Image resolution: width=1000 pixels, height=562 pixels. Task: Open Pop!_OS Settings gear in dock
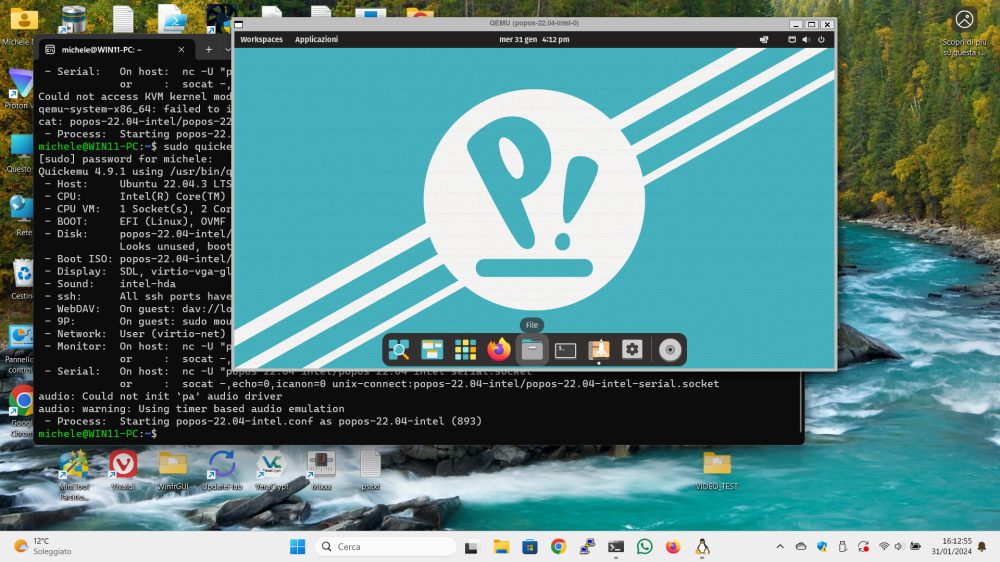click(x=631, y=350)
